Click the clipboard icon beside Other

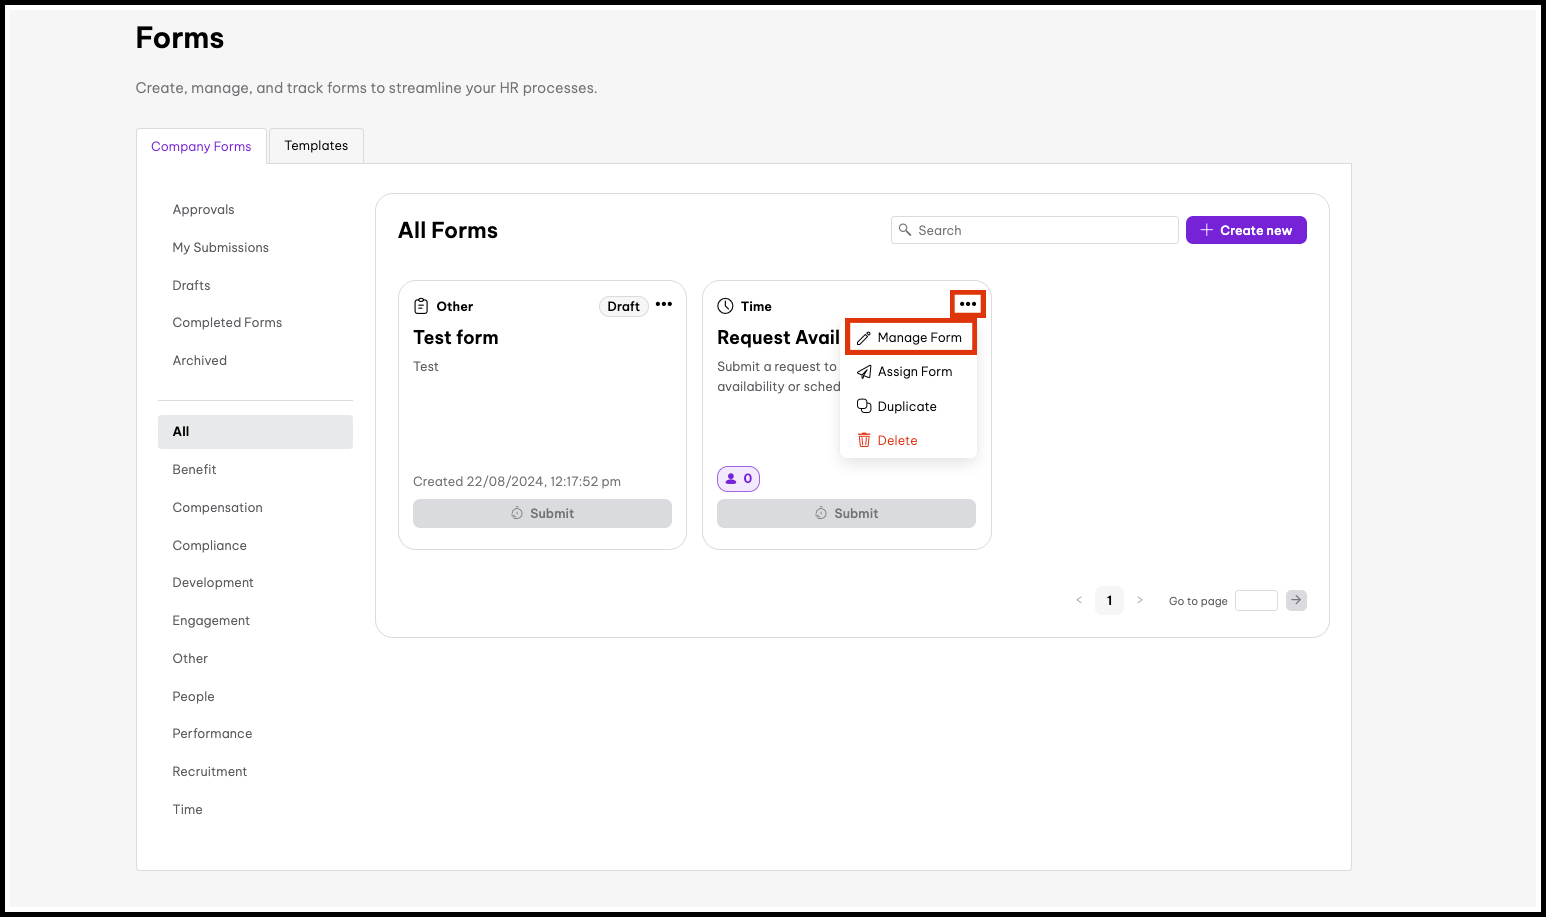coord(421,306)
